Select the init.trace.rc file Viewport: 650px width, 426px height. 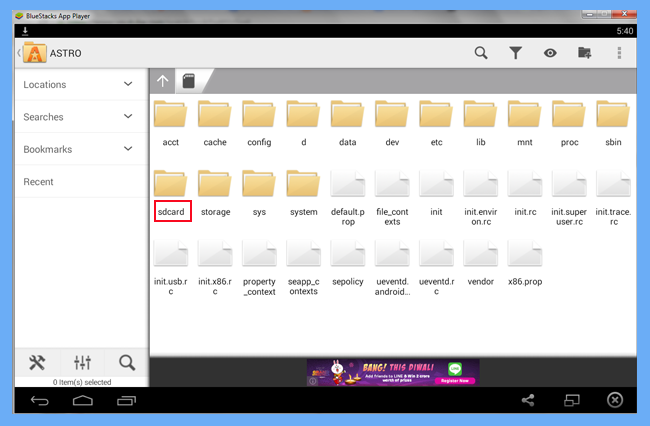coord(614,198)
